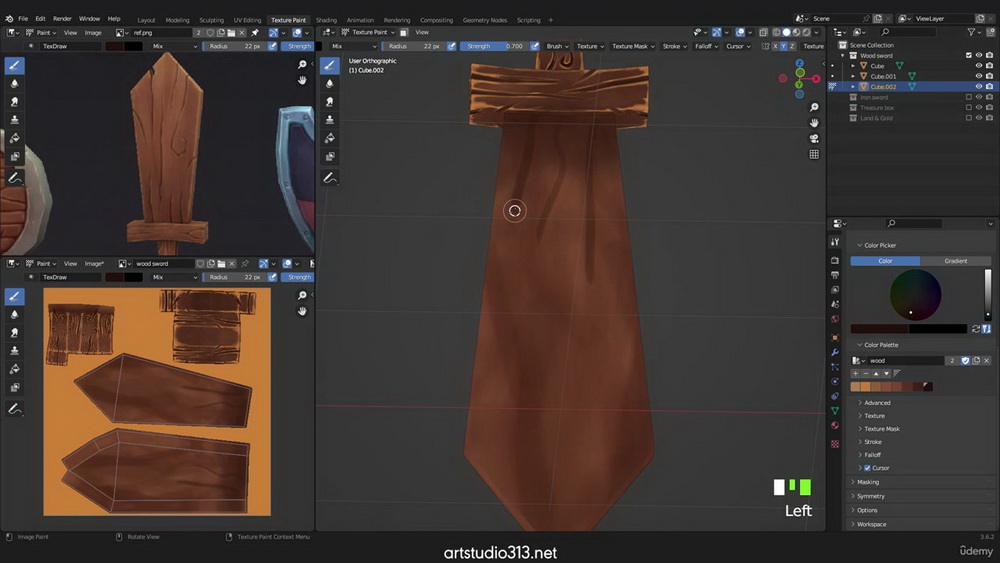The height and width of the screenshot is (563, 1000).
Task: Select the Annotate tool in 3D viewport toolbar
Action: [330, 178]
